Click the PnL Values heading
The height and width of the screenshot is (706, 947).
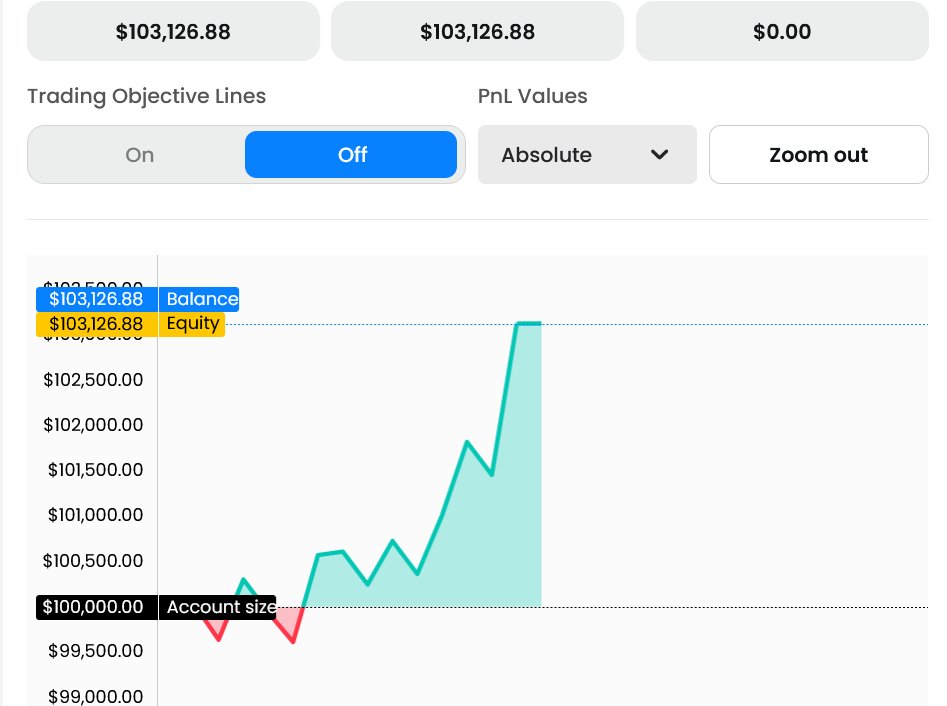pos(533,96)
